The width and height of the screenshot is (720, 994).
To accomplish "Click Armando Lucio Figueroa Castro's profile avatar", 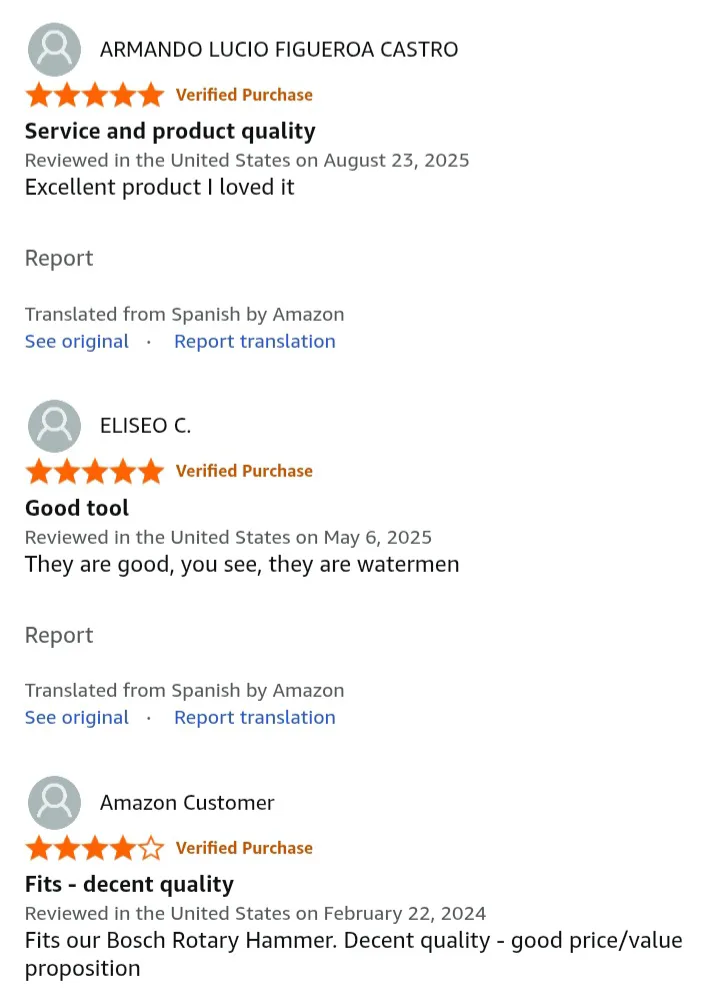I will [x=54, y=49].
